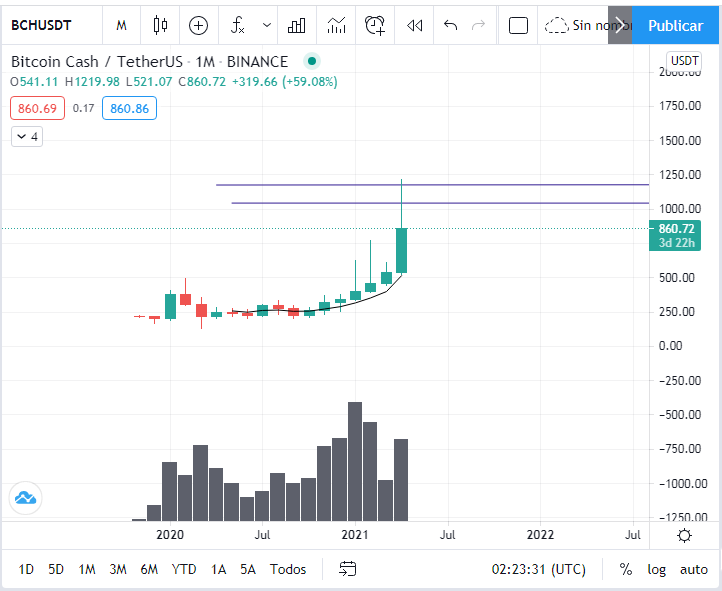Click the +319.66 (+59.08%) change value
Image resolution: width=722 pixels, height=591 pixels.
coord(285,82)
